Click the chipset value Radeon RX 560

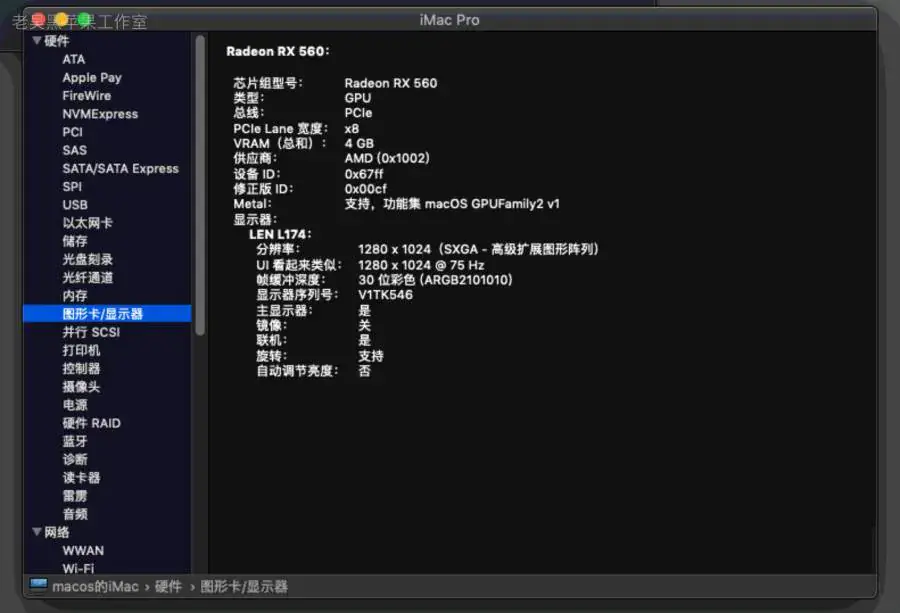pos(391,83)
